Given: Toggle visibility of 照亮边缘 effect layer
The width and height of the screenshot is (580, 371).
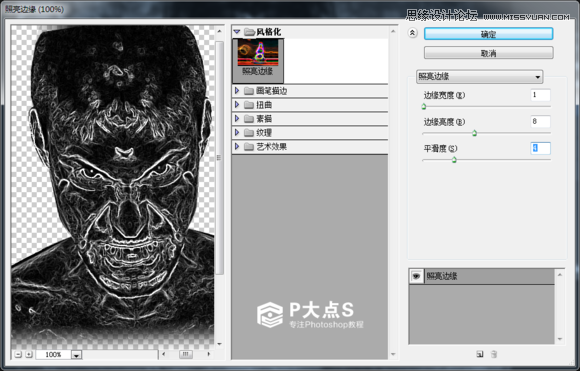Looking at the screenshot, I should [417, 276].
